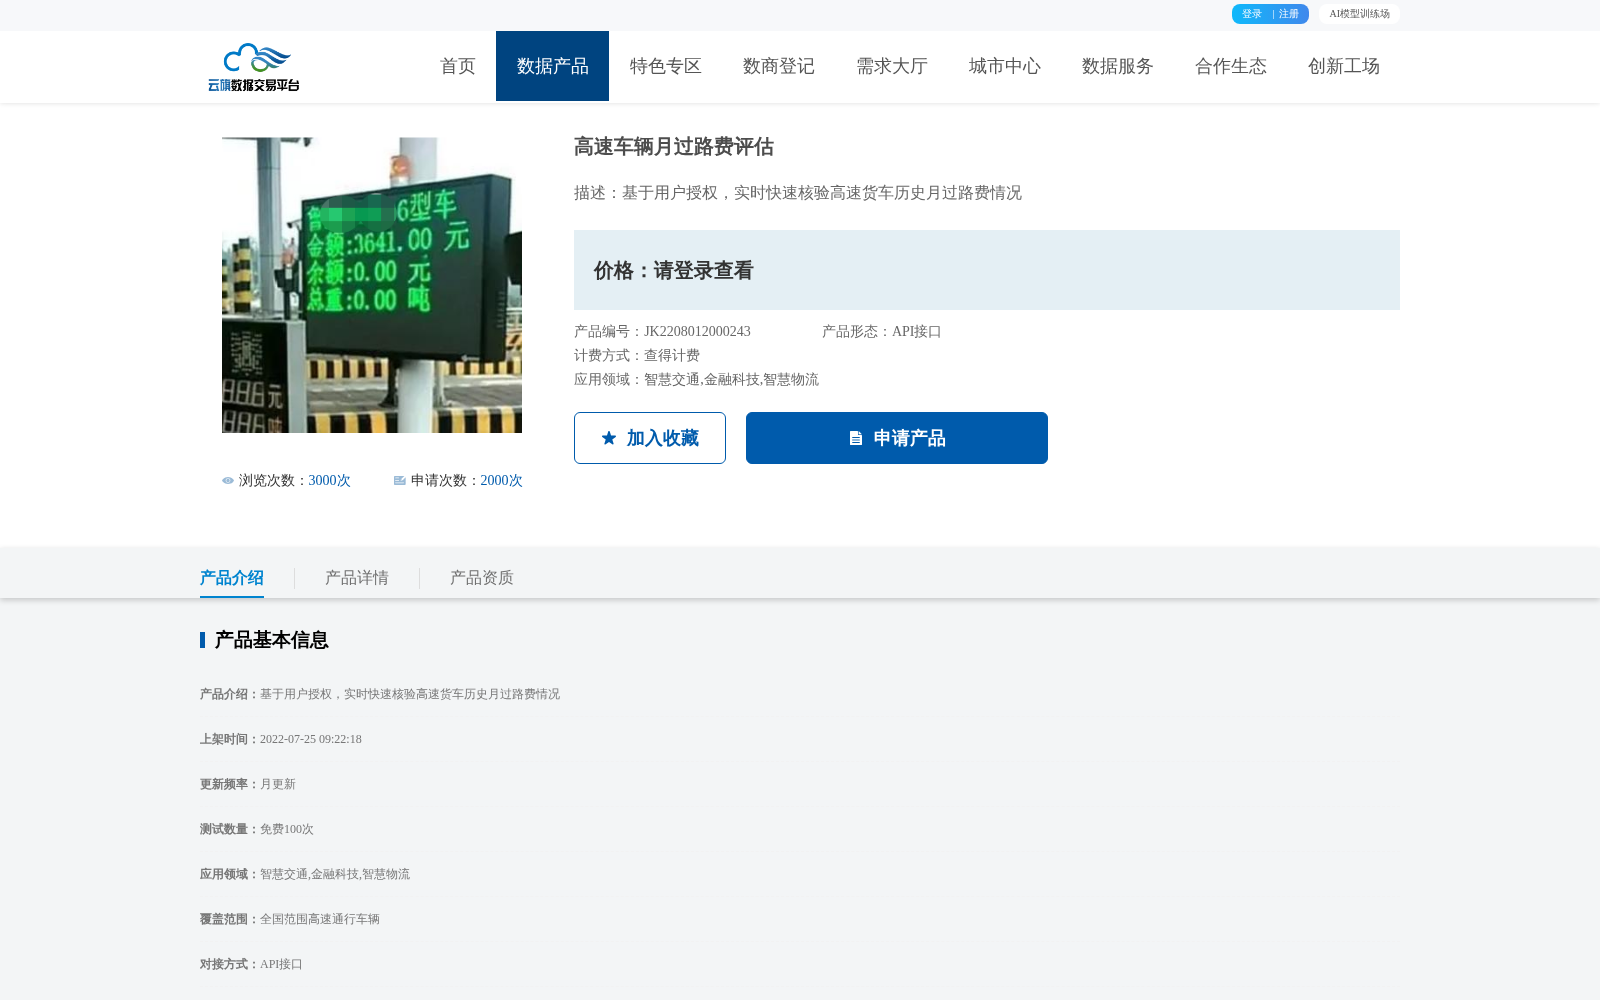Image resolution: width=1600 pixels, height=1000 pixels.
Task: Click the 云端数据交易平台 cloud logo
Action: click(x=254, y=67)
